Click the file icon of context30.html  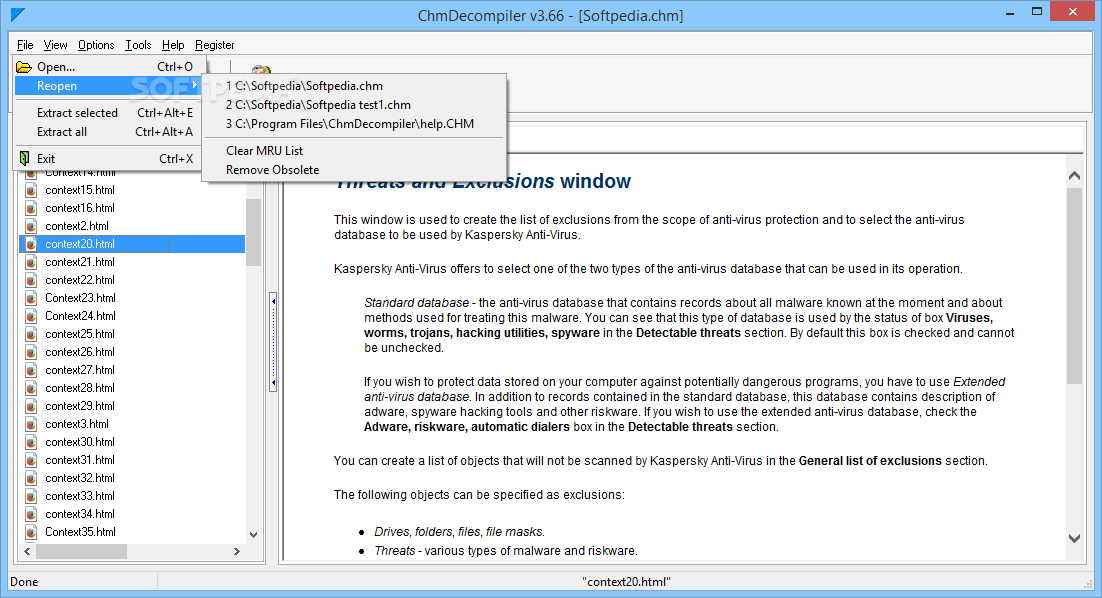pyautogui.click(x=31, y=442)
